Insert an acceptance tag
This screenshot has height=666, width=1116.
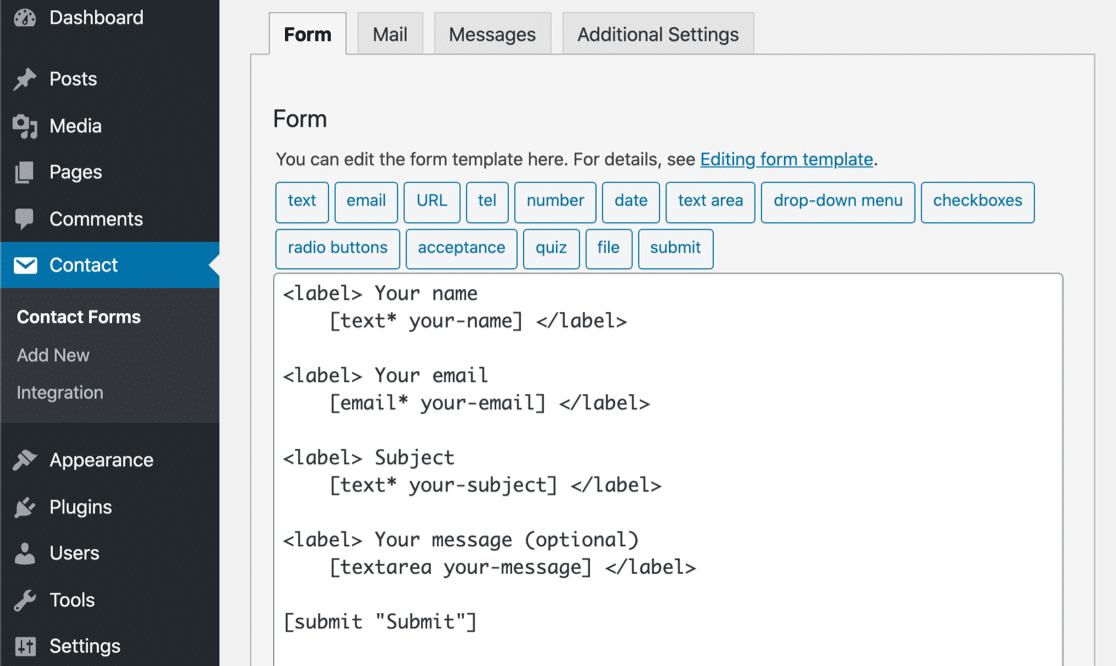coord(461,249)
